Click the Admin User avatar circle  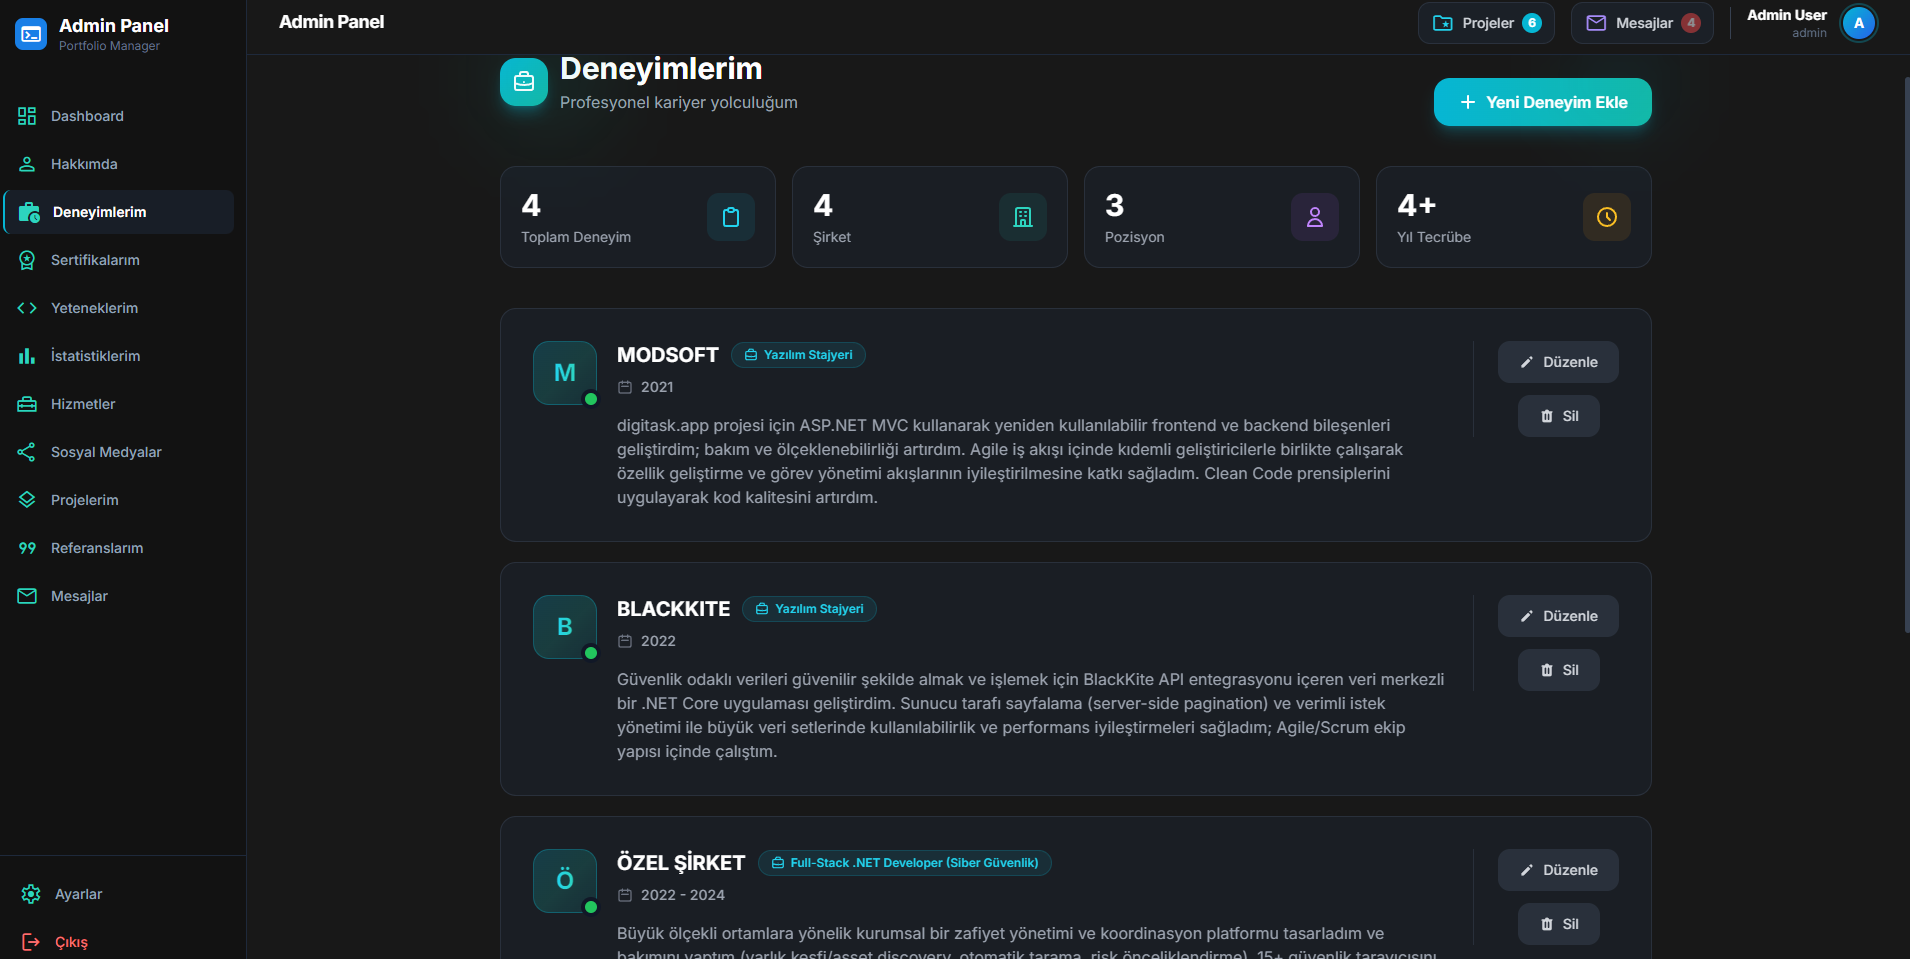[x=1859, y=23]
